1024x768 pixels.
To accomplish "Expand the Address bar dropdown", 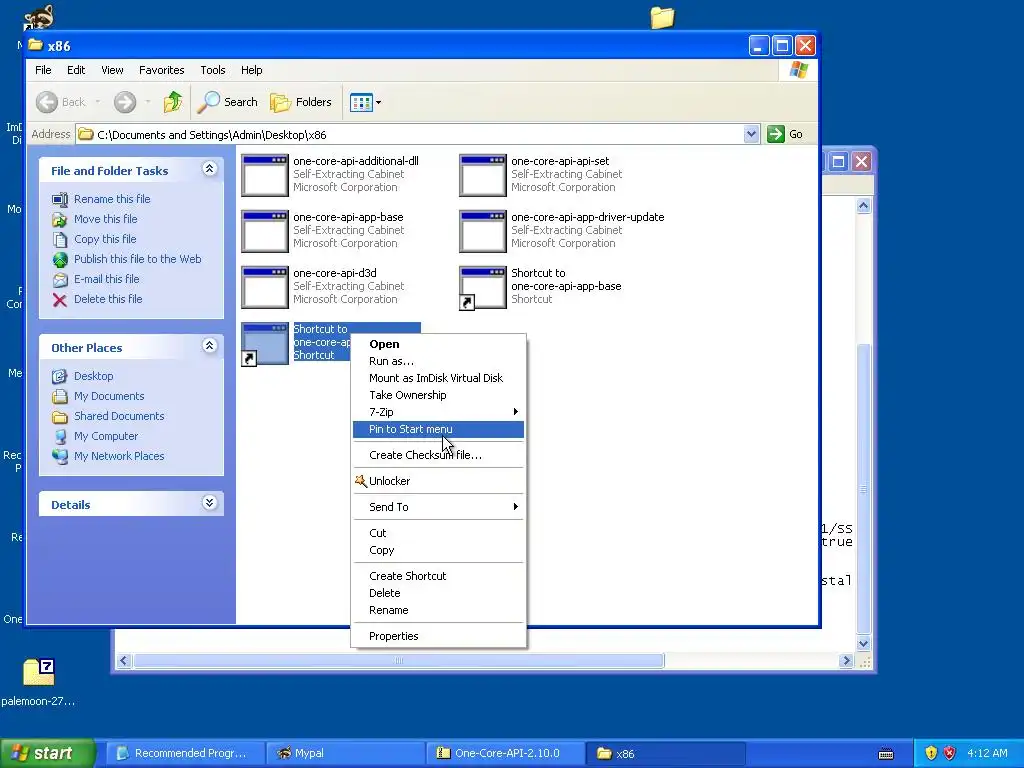I will pyautogui.click(x=751, y=134).
